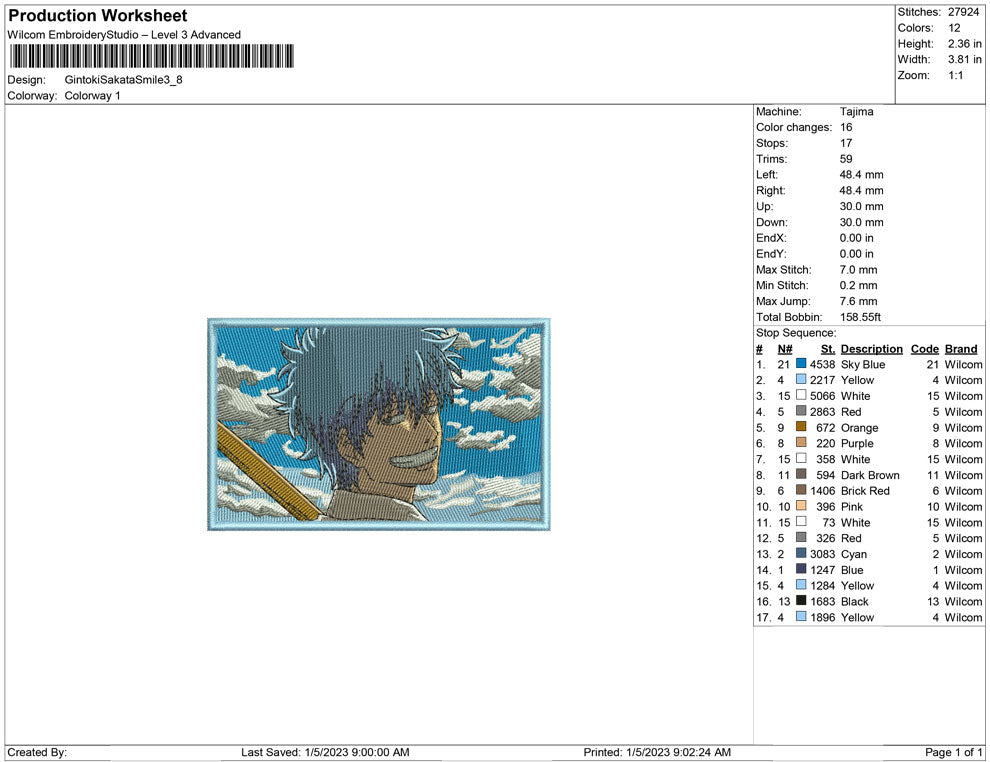
Task: Click the Max Jump value "7.6 mm"
Action: coord(859,301)
